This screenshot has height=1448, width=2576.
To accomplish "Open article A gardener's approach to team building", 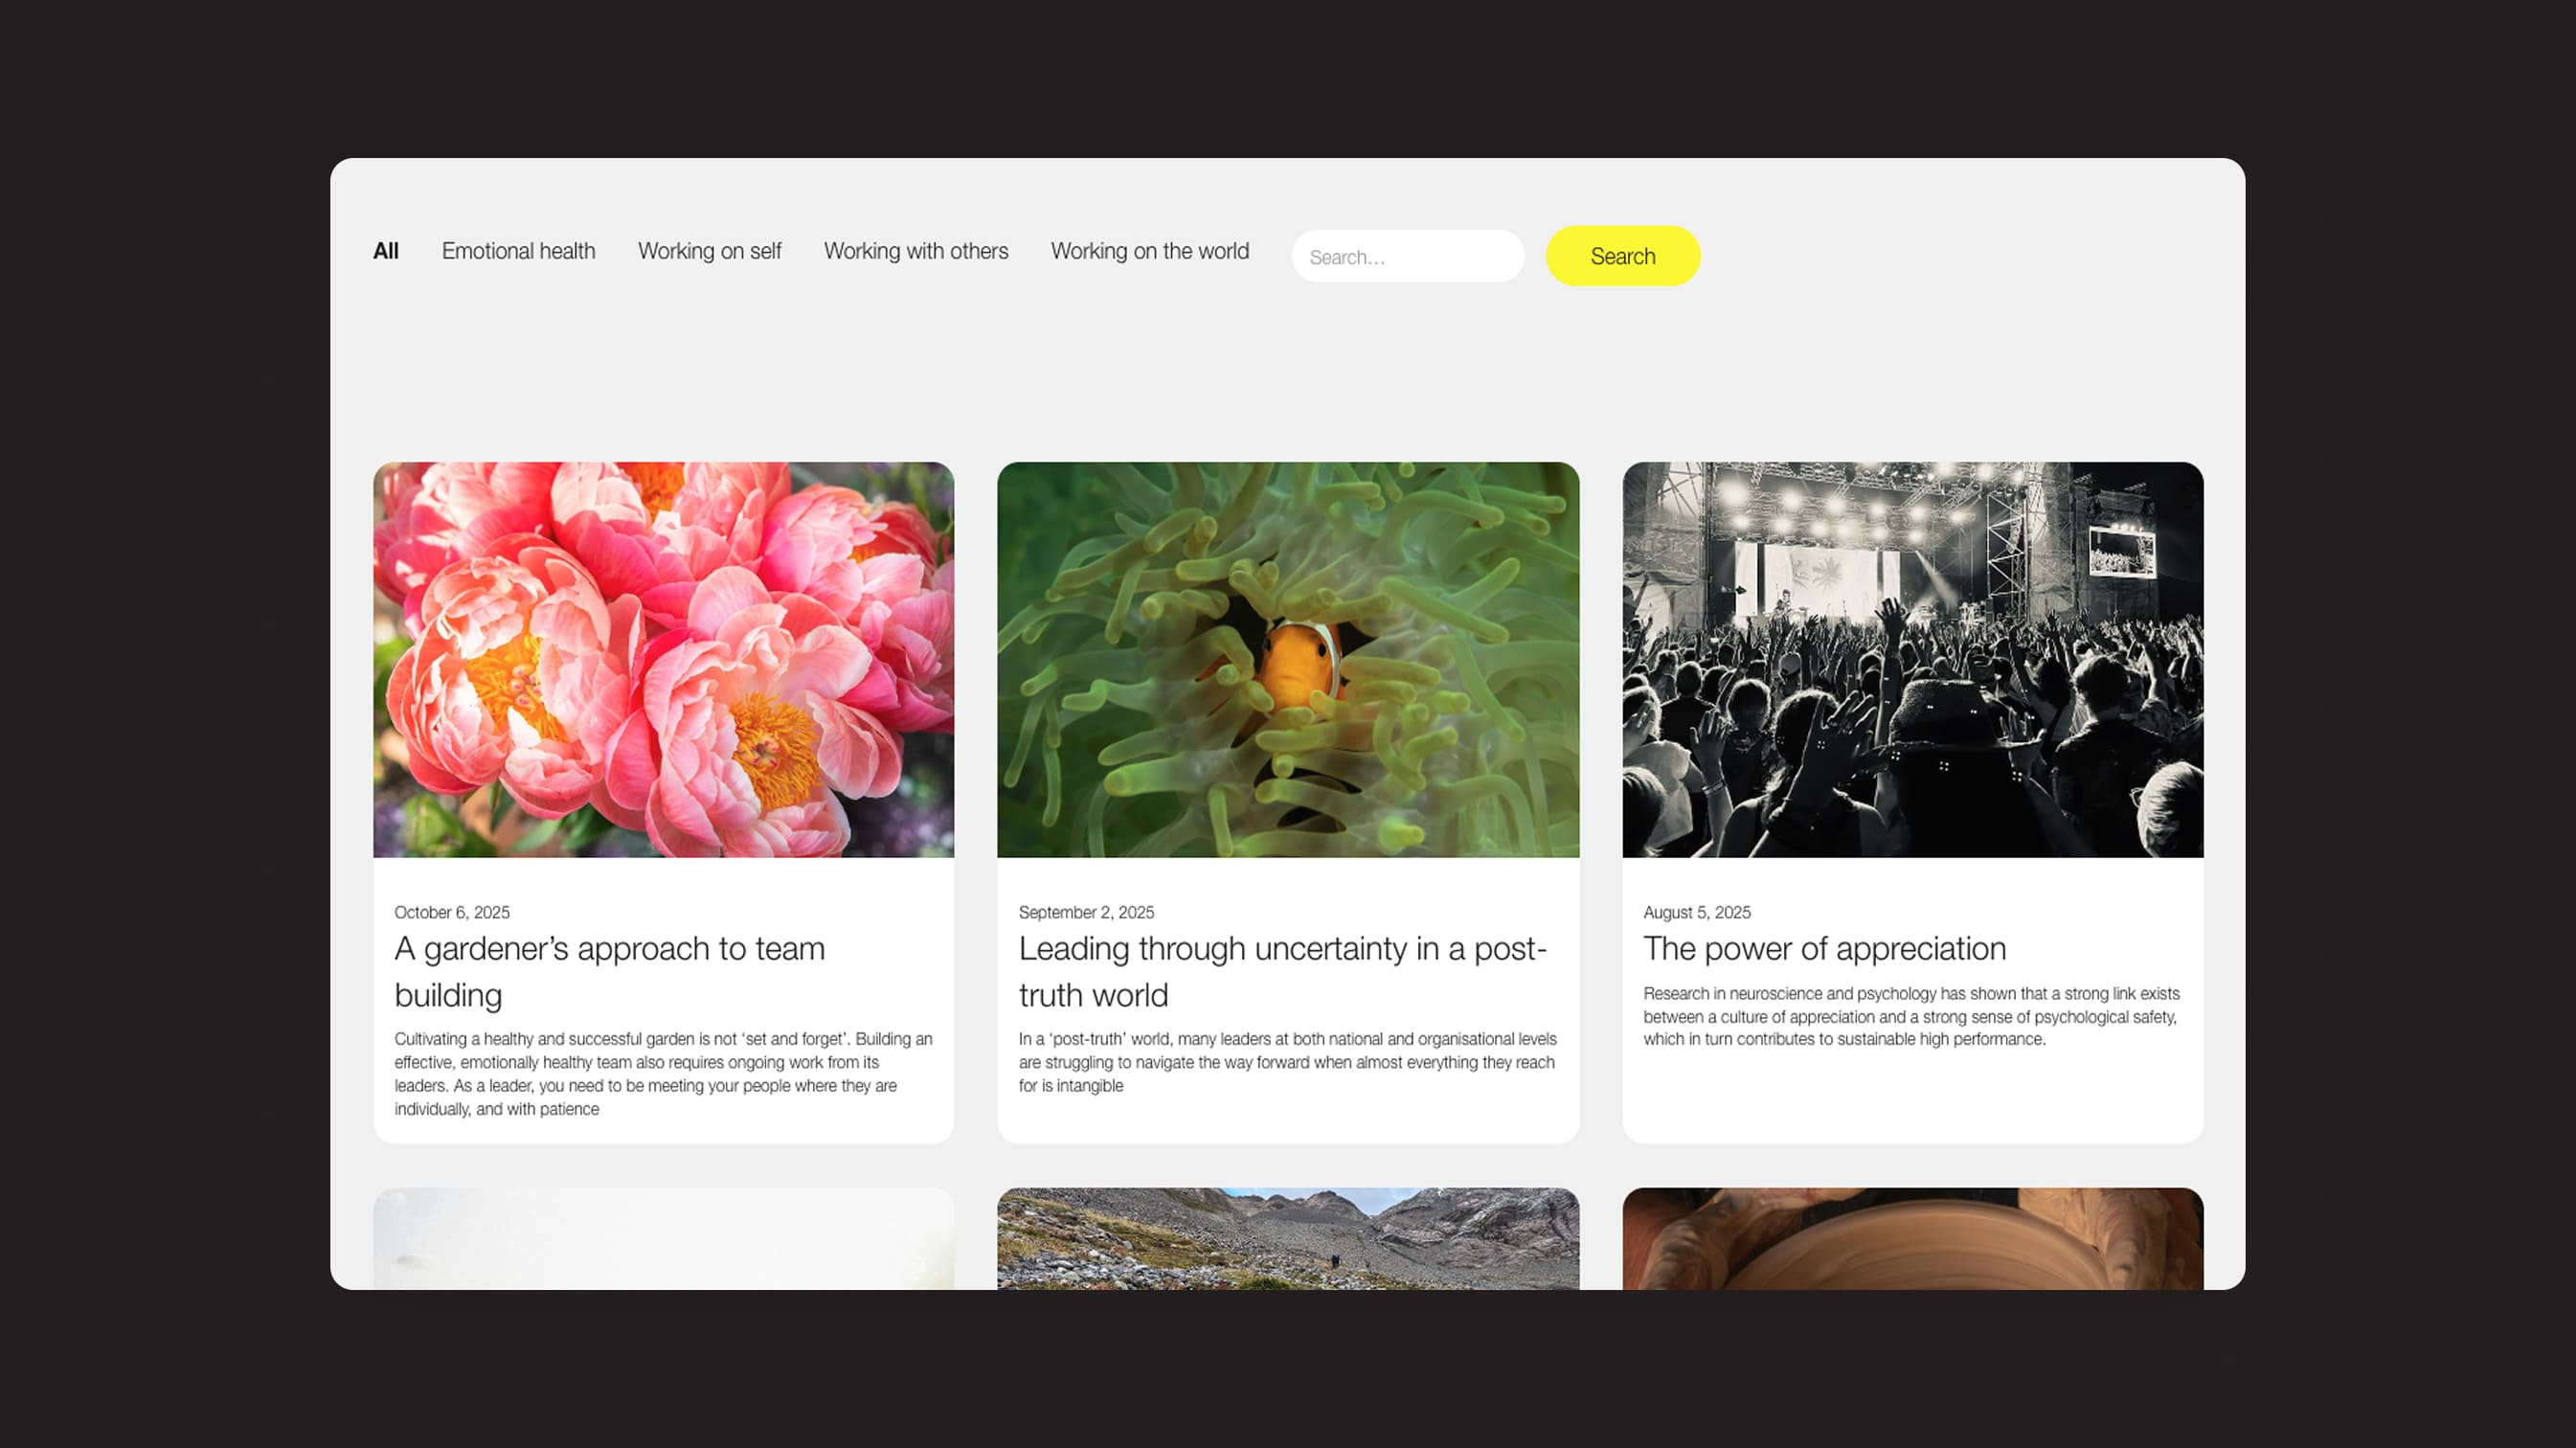I will 609,971.
